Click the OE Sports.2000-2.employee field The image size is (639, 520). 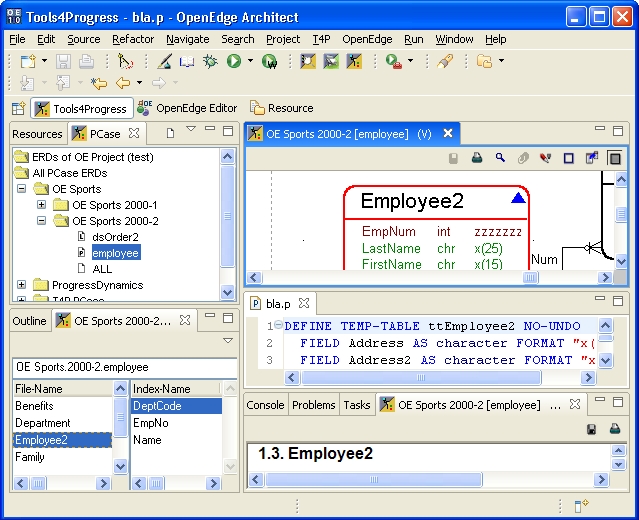click(x=125, y=367)
